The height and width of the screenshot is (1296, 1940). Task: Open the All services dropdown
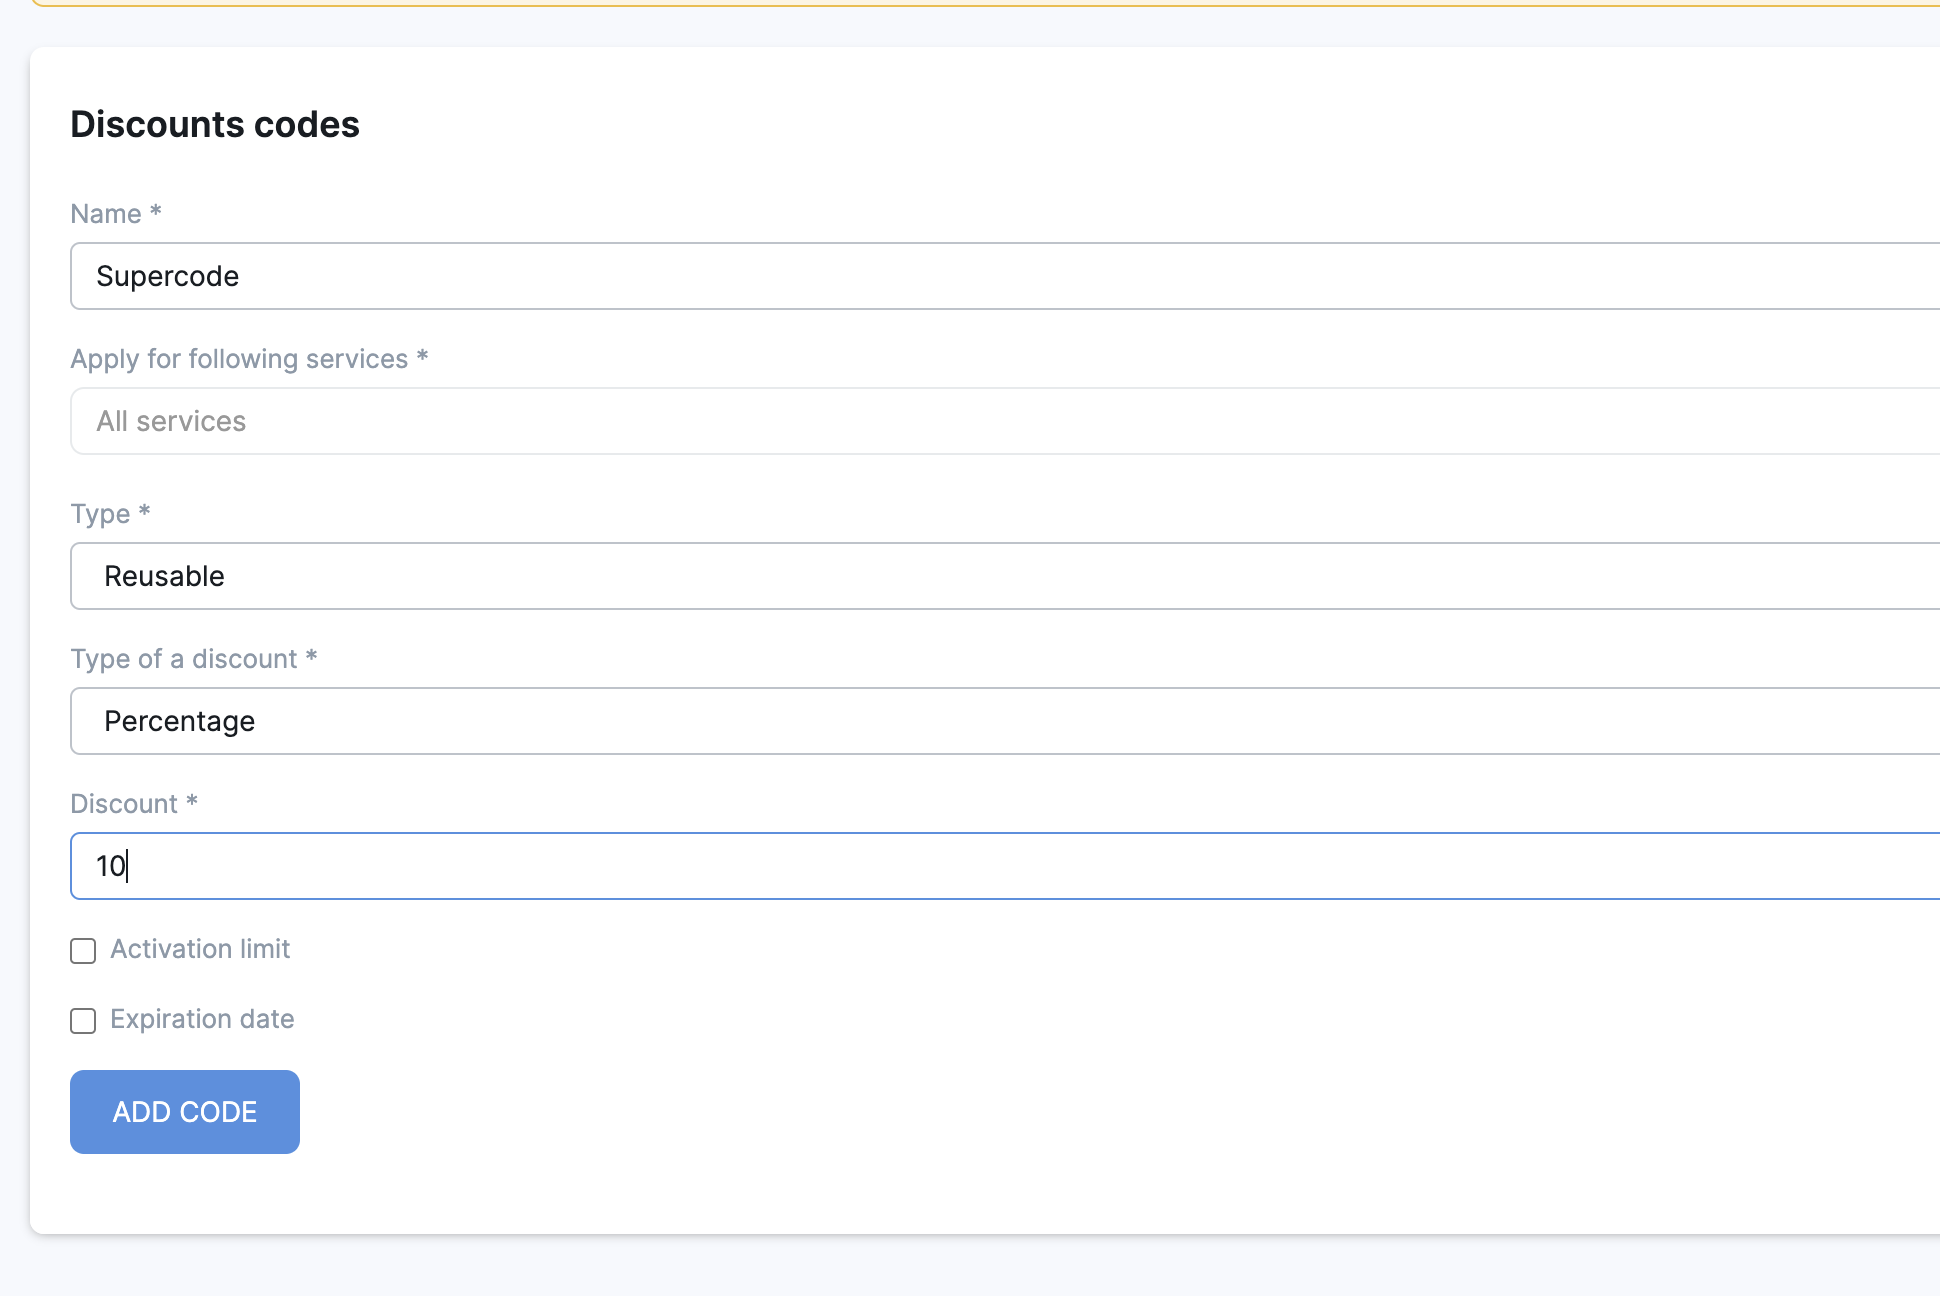tap(1000, 421)
